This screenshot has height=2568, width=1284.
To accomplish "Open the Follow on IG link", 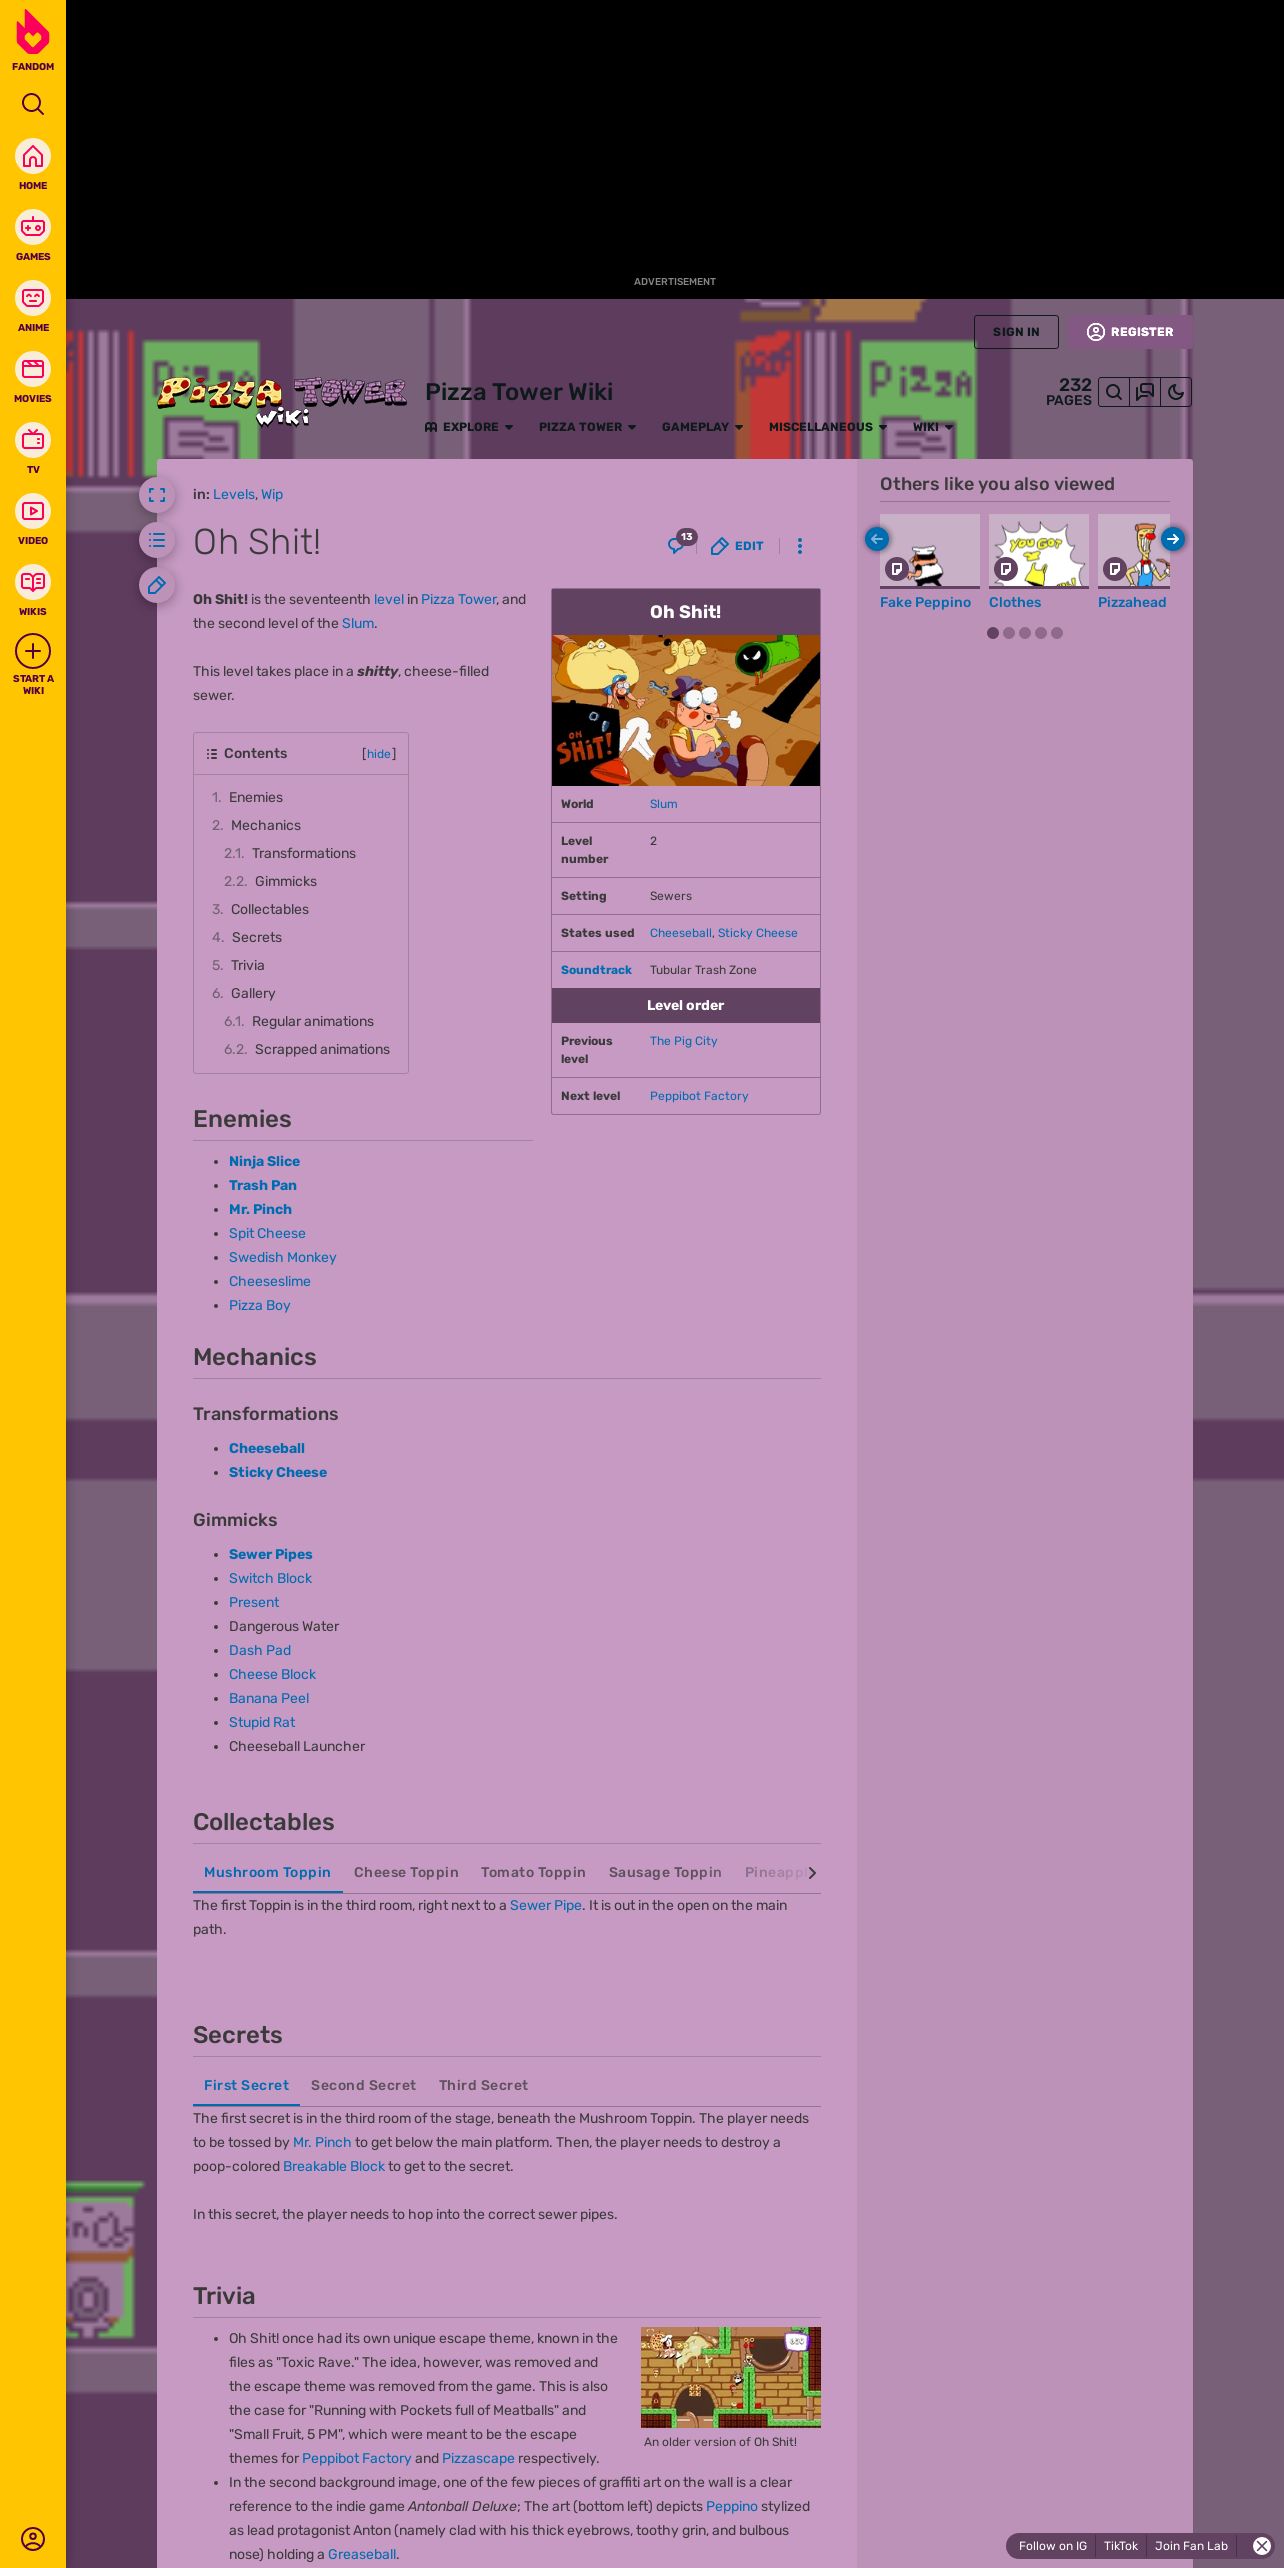I will [1052, 2546].
